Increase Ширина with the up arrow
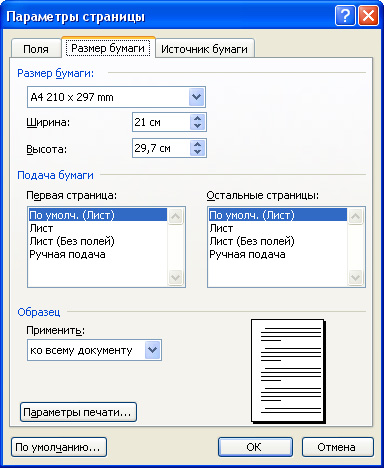Image resolution: width=384 pixels, height=468 pixels. pyautogui.click(x=197, y=118)
